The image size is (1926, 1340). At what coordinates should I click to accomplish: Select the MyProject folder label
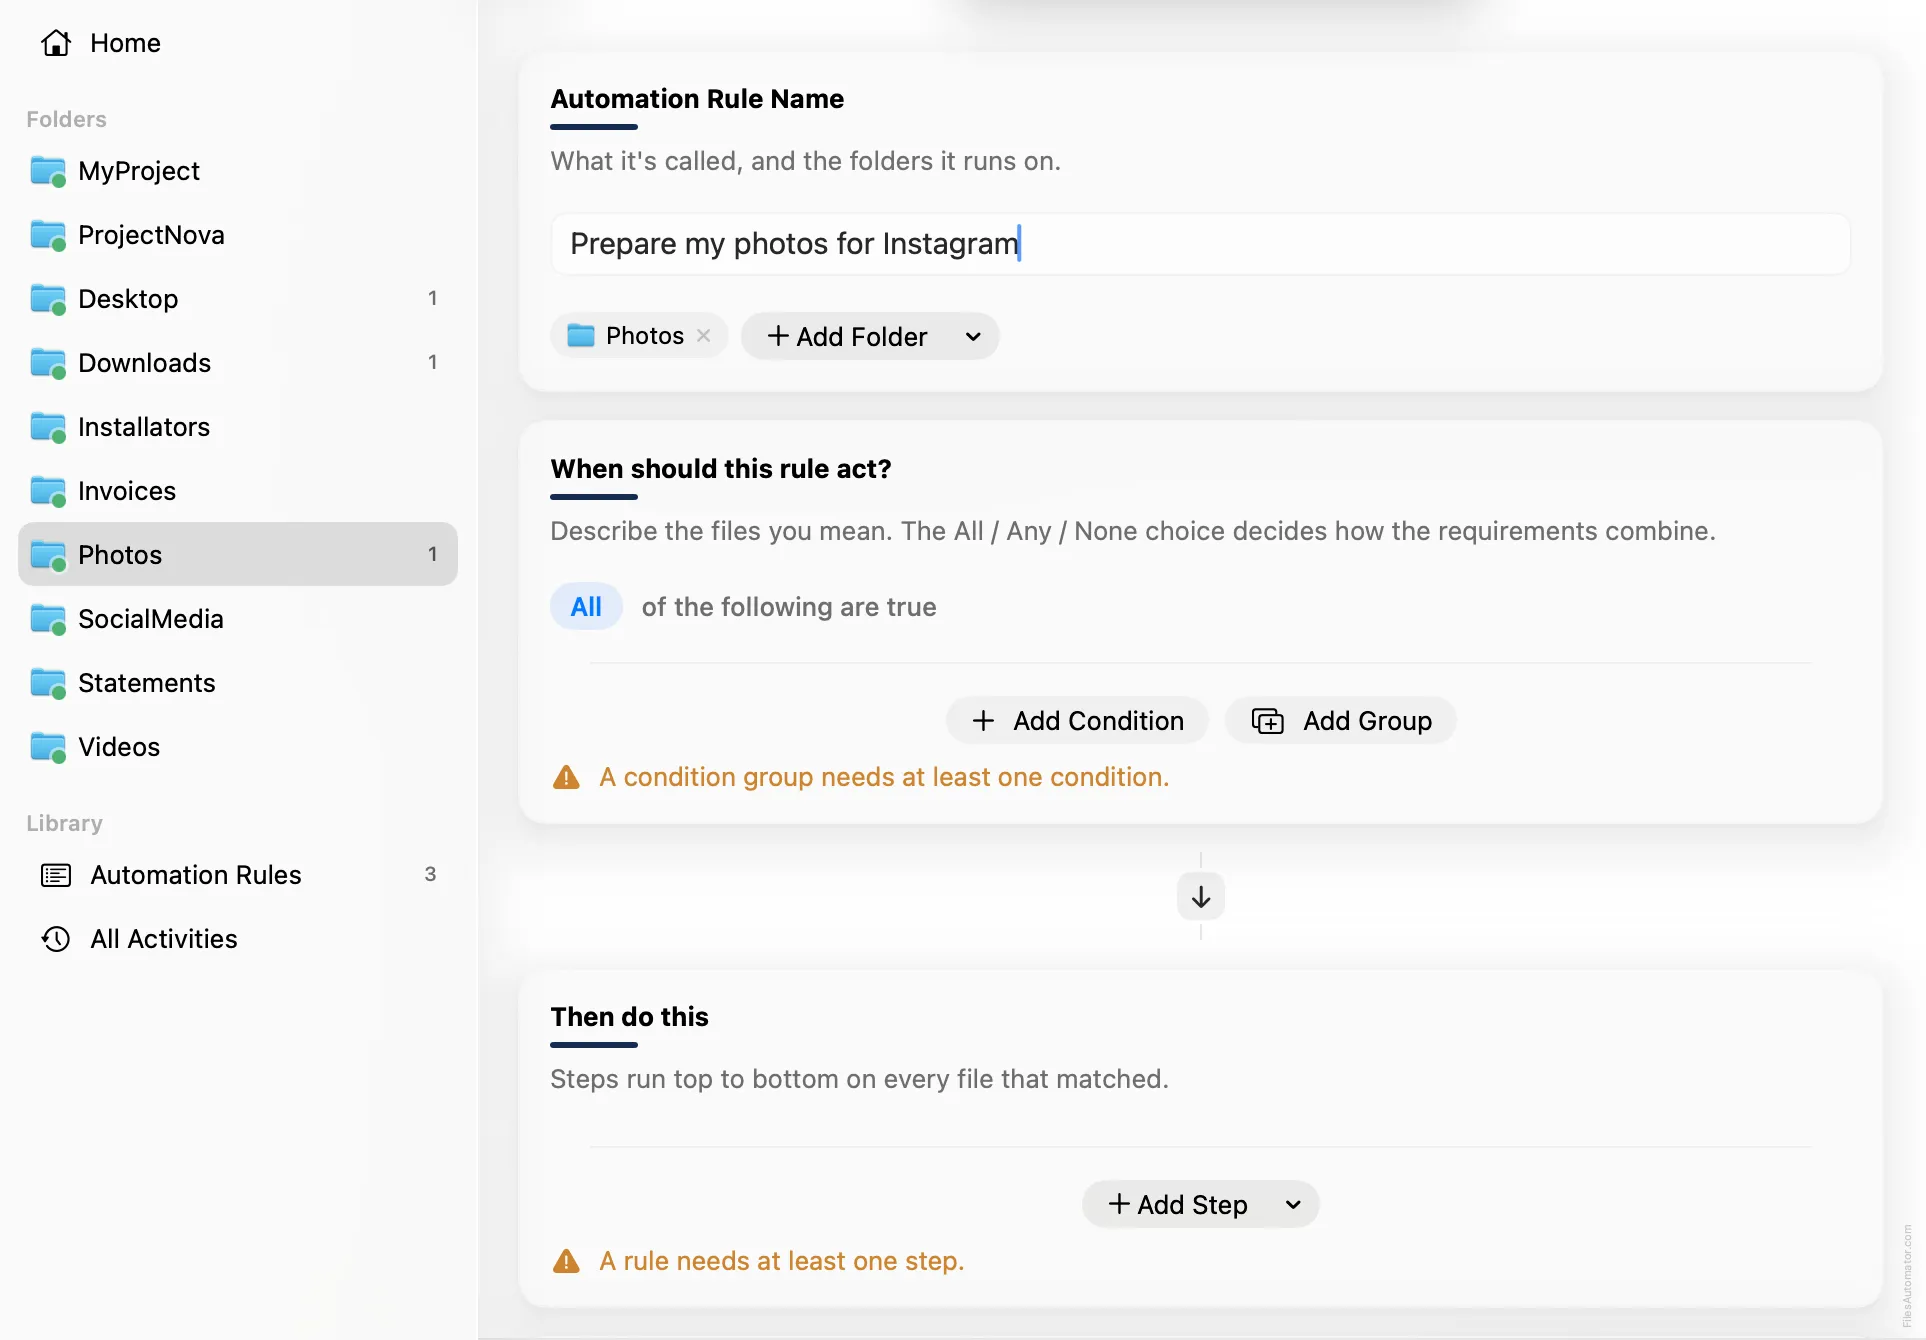point(139,171)
